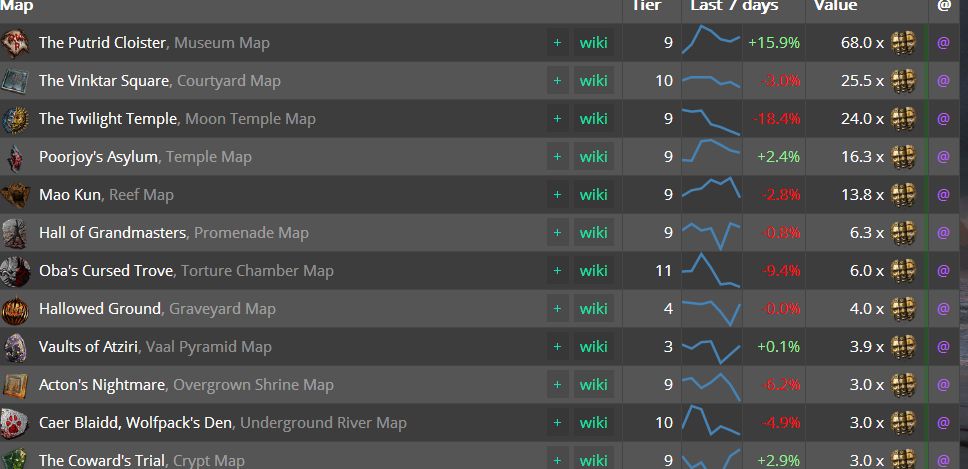
Task: Open wiki link for The Twilight Temple
Action: (x=593, y=119)
